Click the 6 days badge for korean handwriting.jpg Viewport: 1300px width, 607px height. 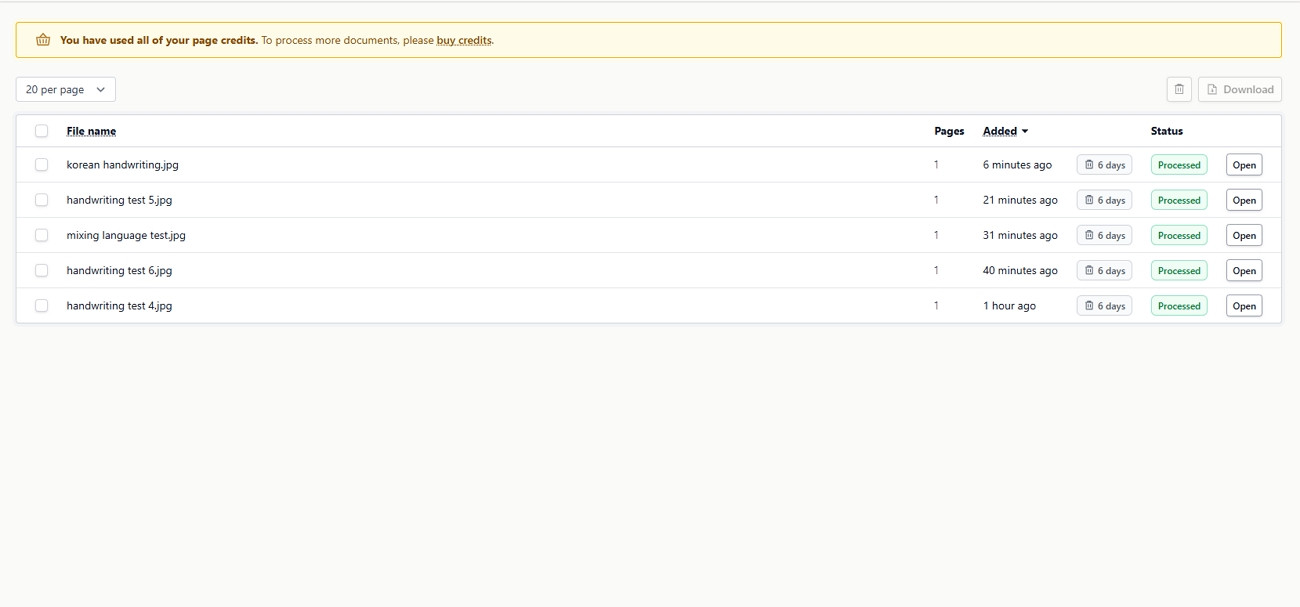point(1104,165)
